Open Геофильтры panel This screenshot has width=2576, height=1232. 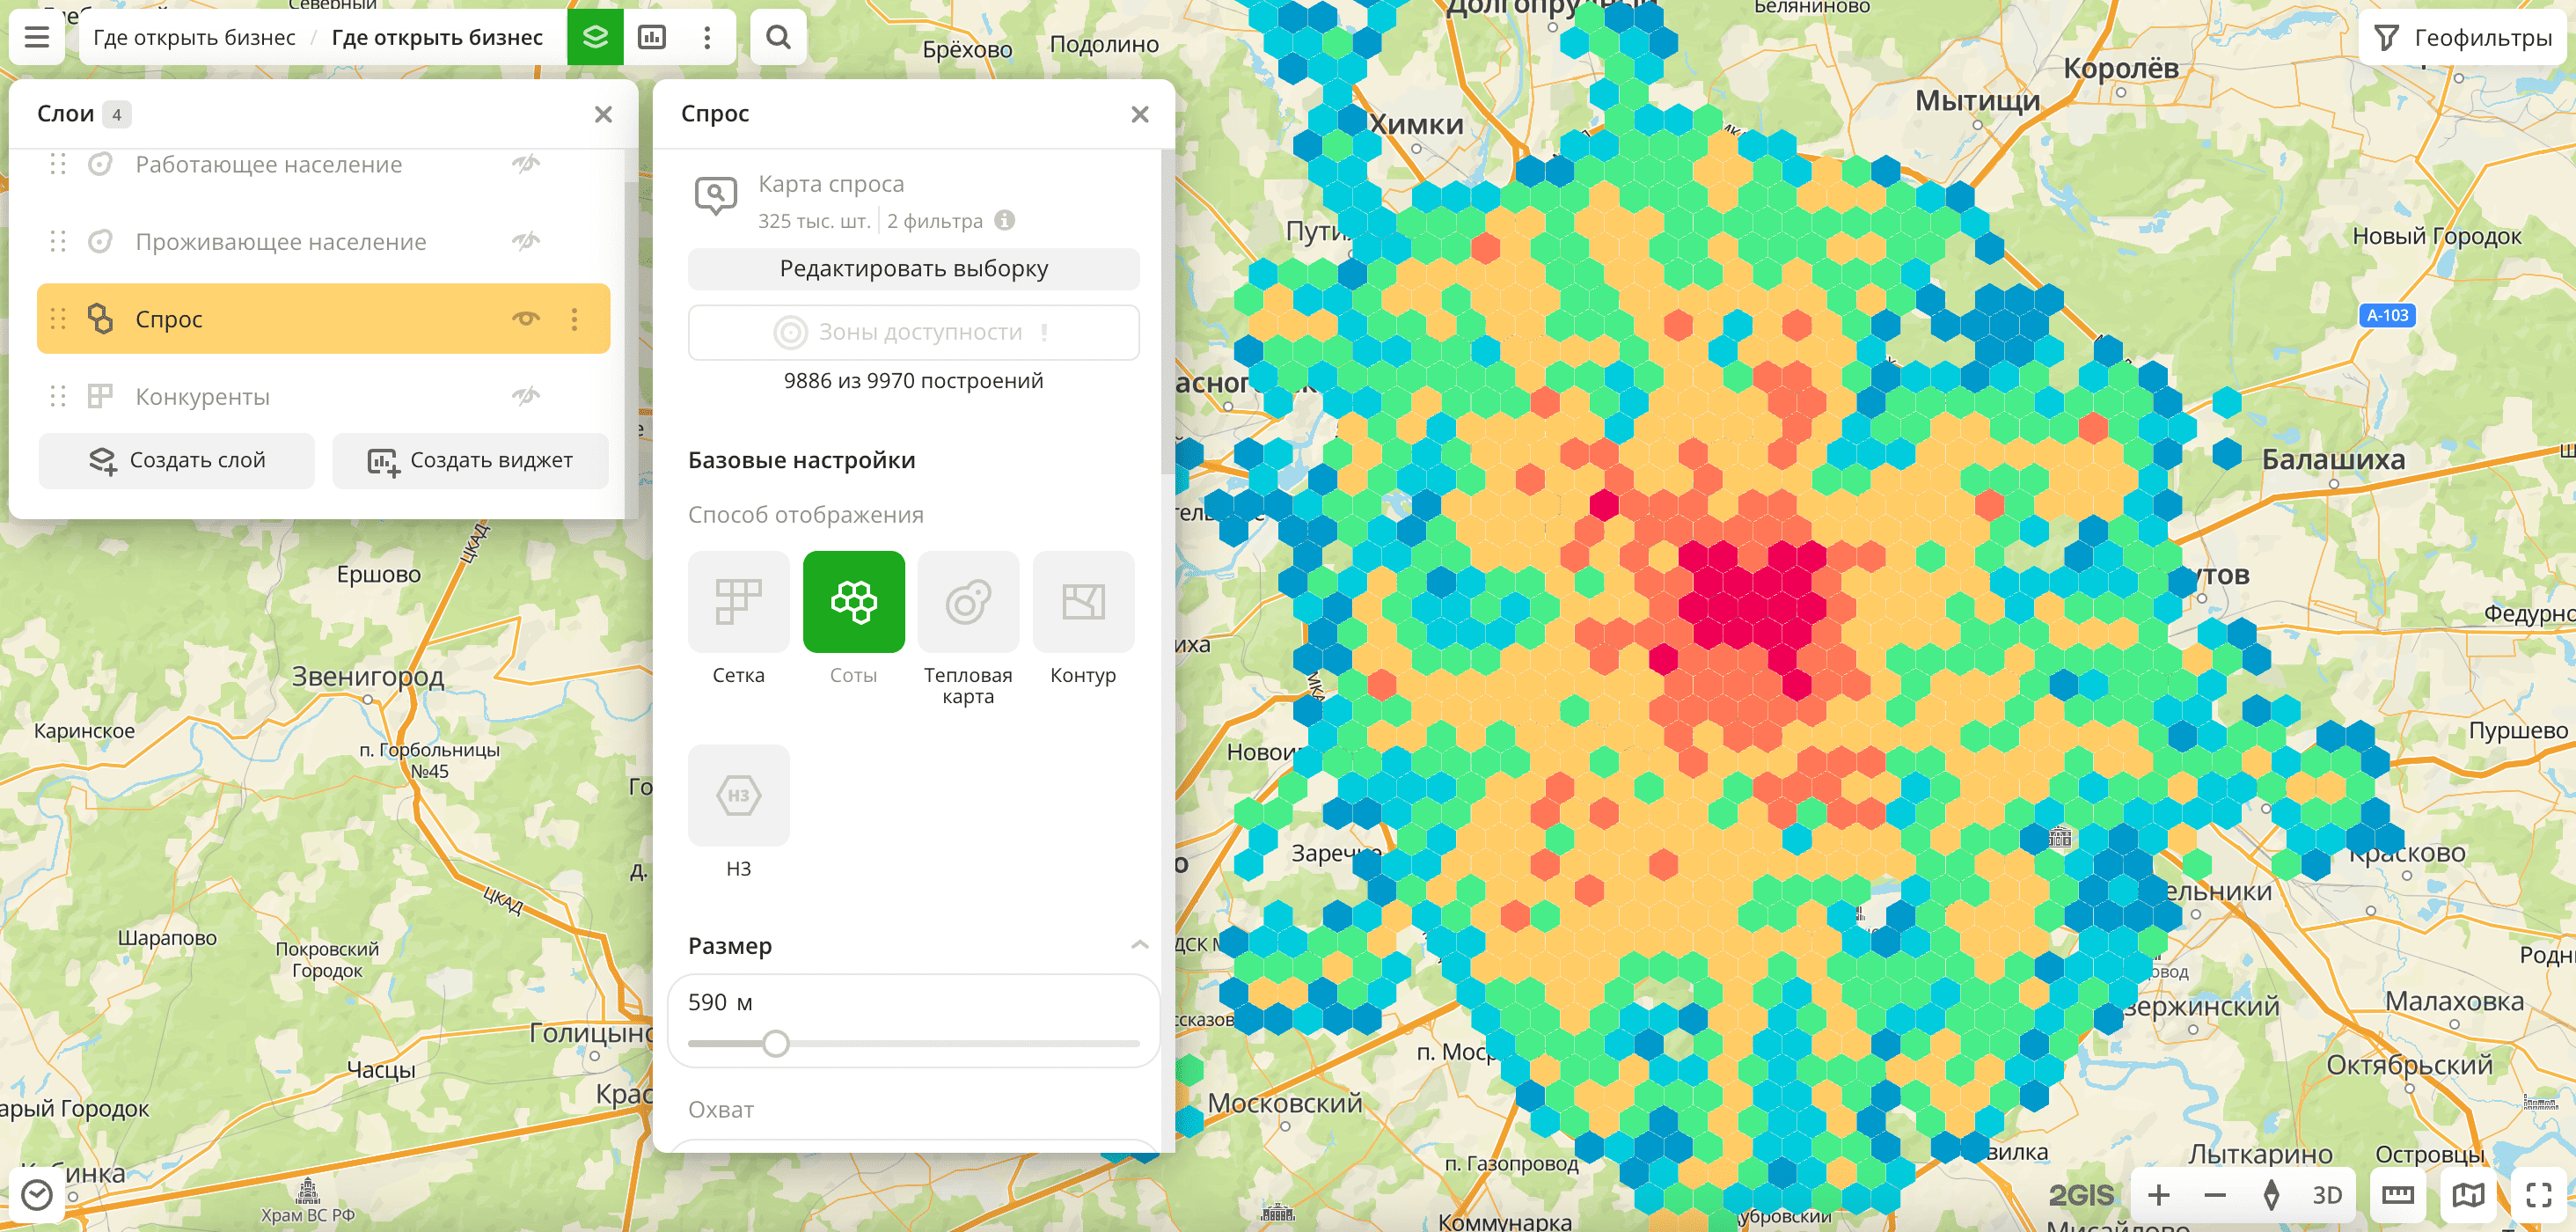[2465, 38]
